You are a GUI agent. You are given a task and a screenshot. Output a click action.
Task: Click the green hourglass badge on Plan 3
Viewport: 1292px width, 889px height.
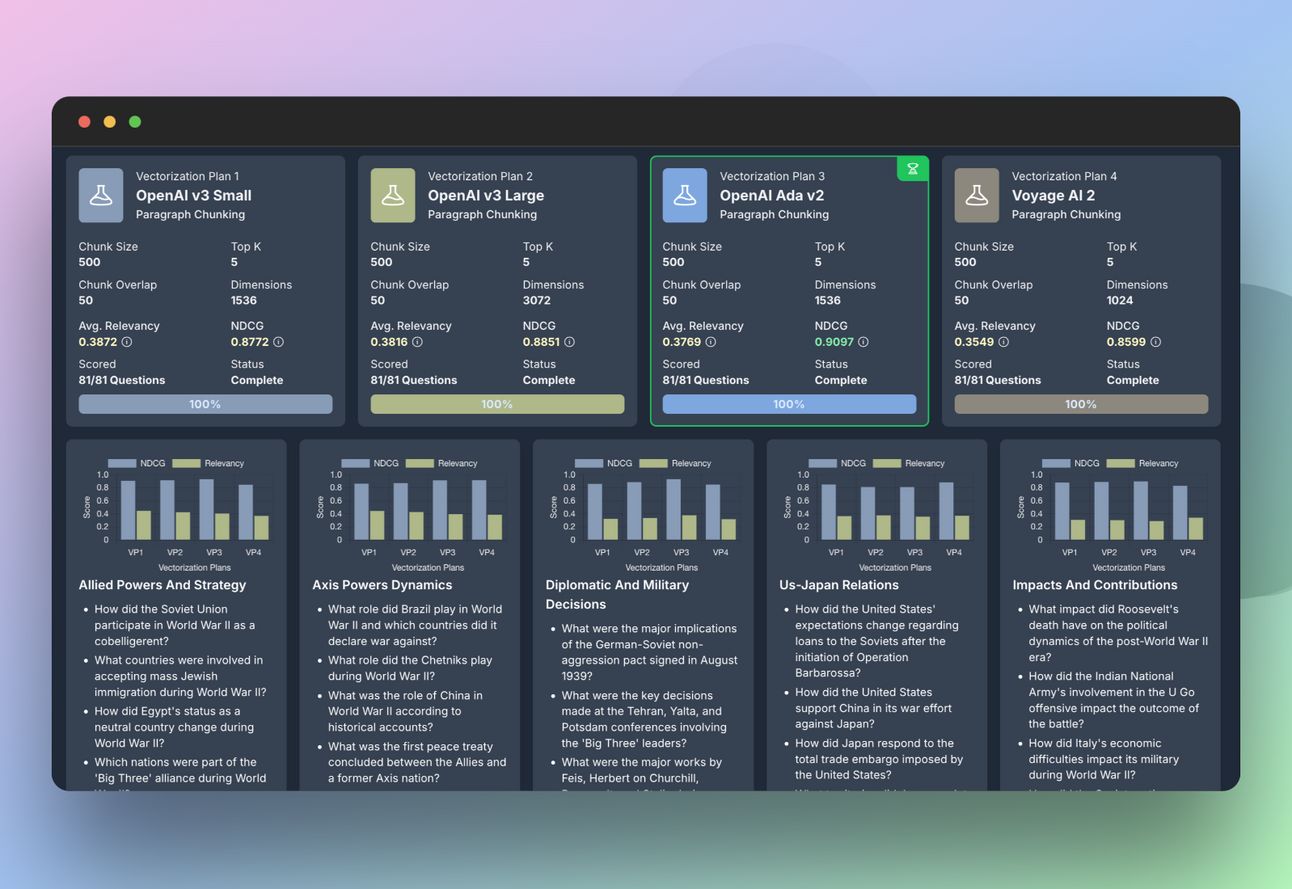point(912,169)
